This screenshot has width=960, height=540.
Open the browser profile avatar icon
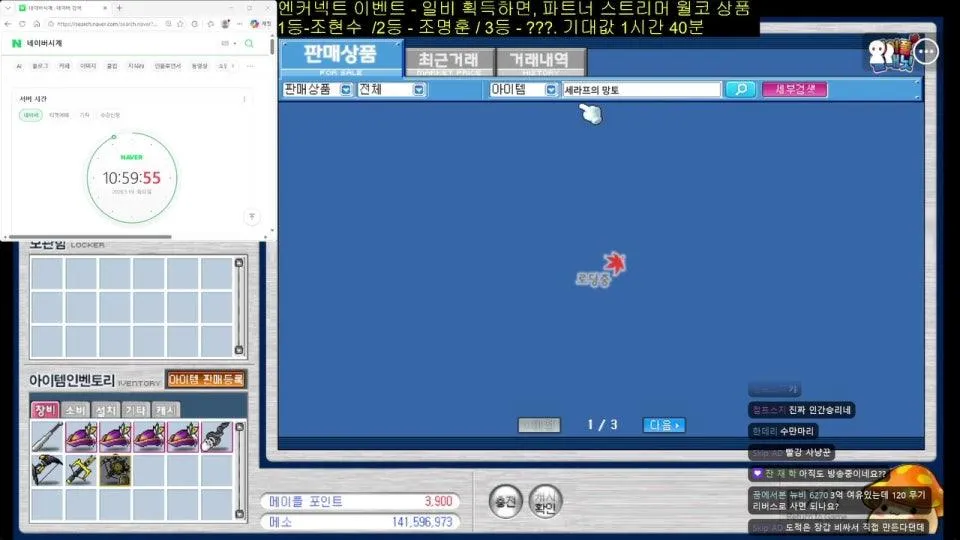[x=225, y=24]
